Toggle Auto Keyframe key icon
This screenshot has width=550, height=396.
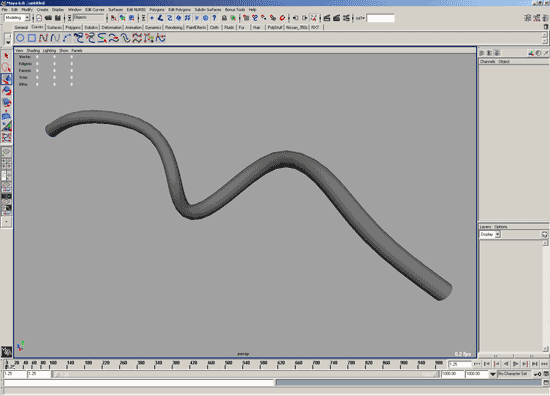[537, 374]
